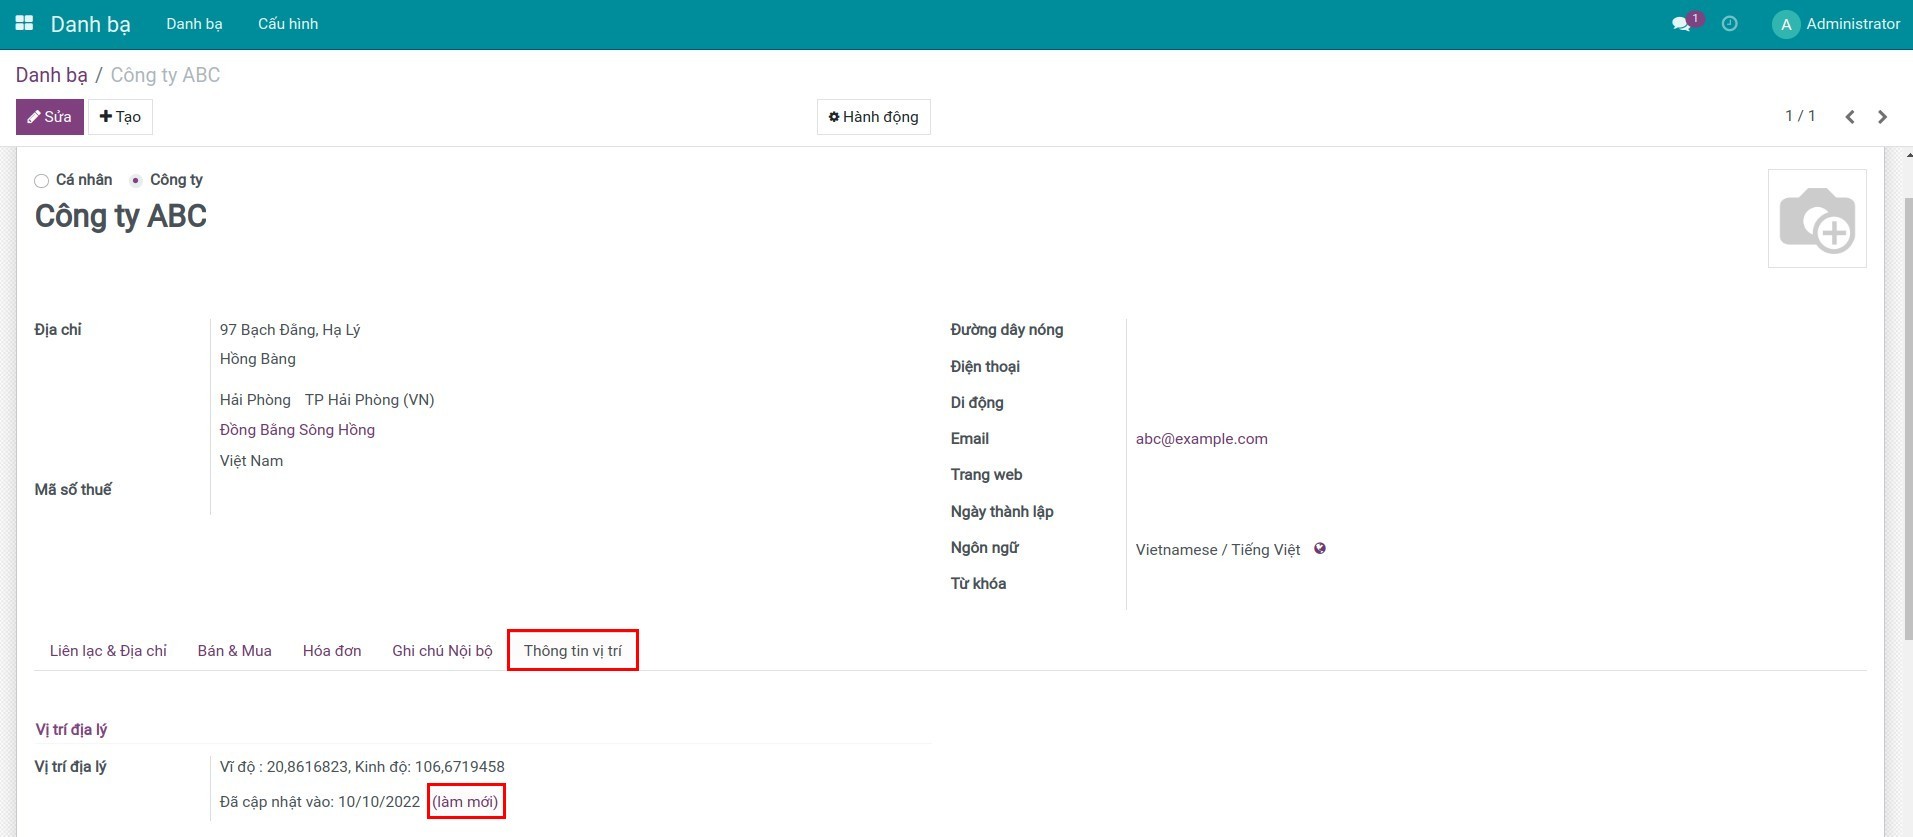Image resolution: width=1913 pixels, height=837 pixels.
Task: Click the Tạo create button
Action: [120, 117]
